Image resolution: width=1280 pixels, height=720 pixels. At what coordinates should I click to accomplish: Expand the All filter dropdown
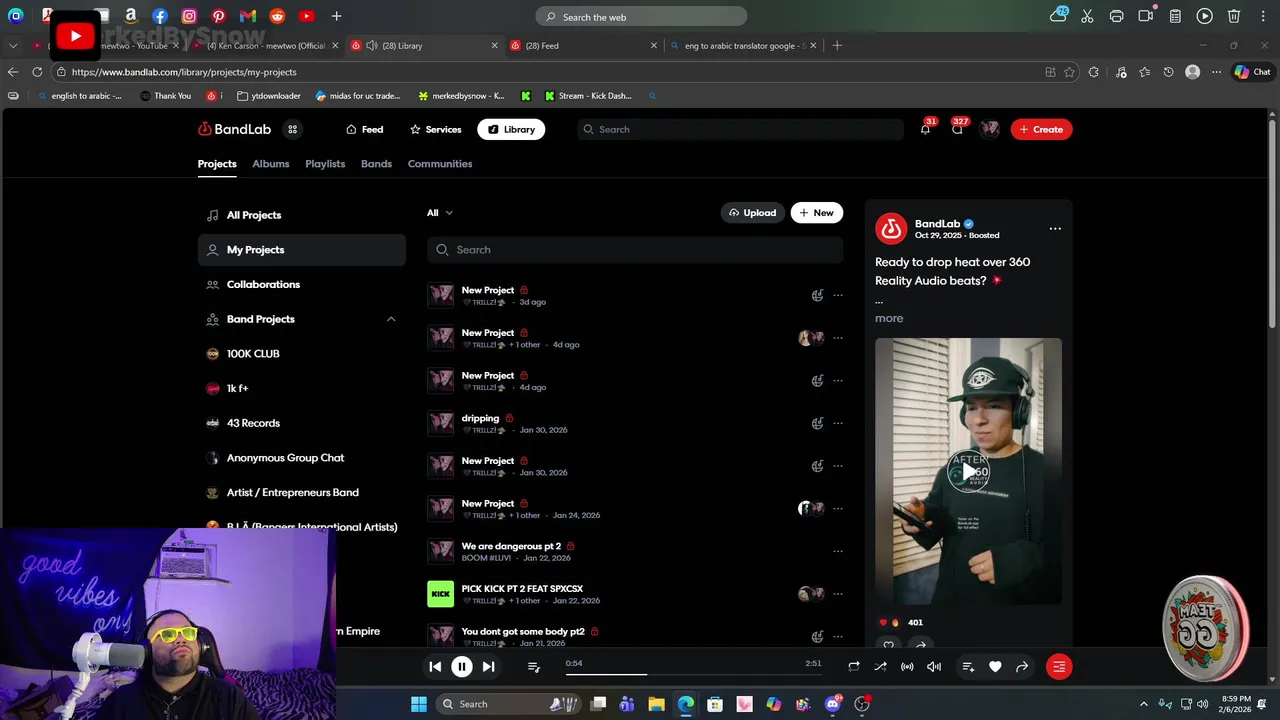(x=440, y=213)
